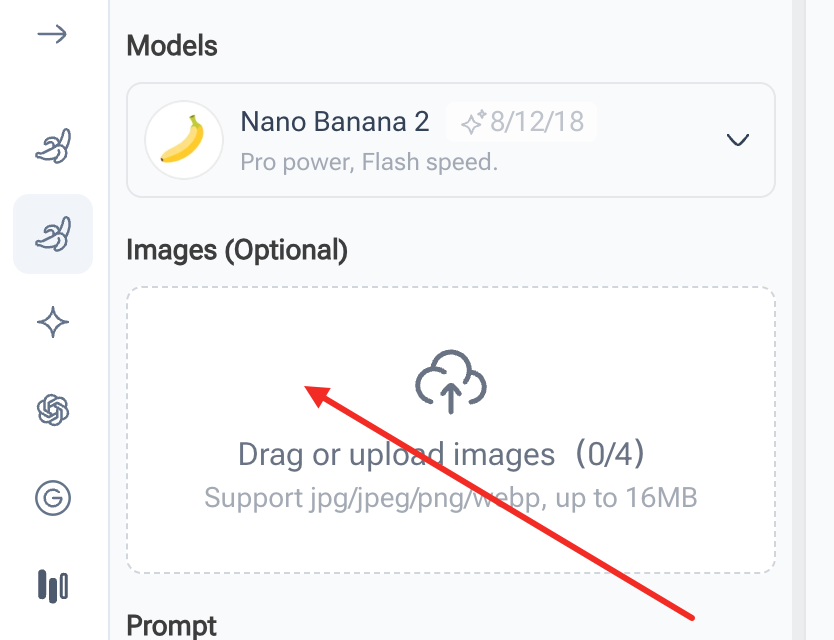Open the equalizer bars icon at sidebar bottom
The width and height of the screenshot is (834, 640).
(x=52, y=587)
